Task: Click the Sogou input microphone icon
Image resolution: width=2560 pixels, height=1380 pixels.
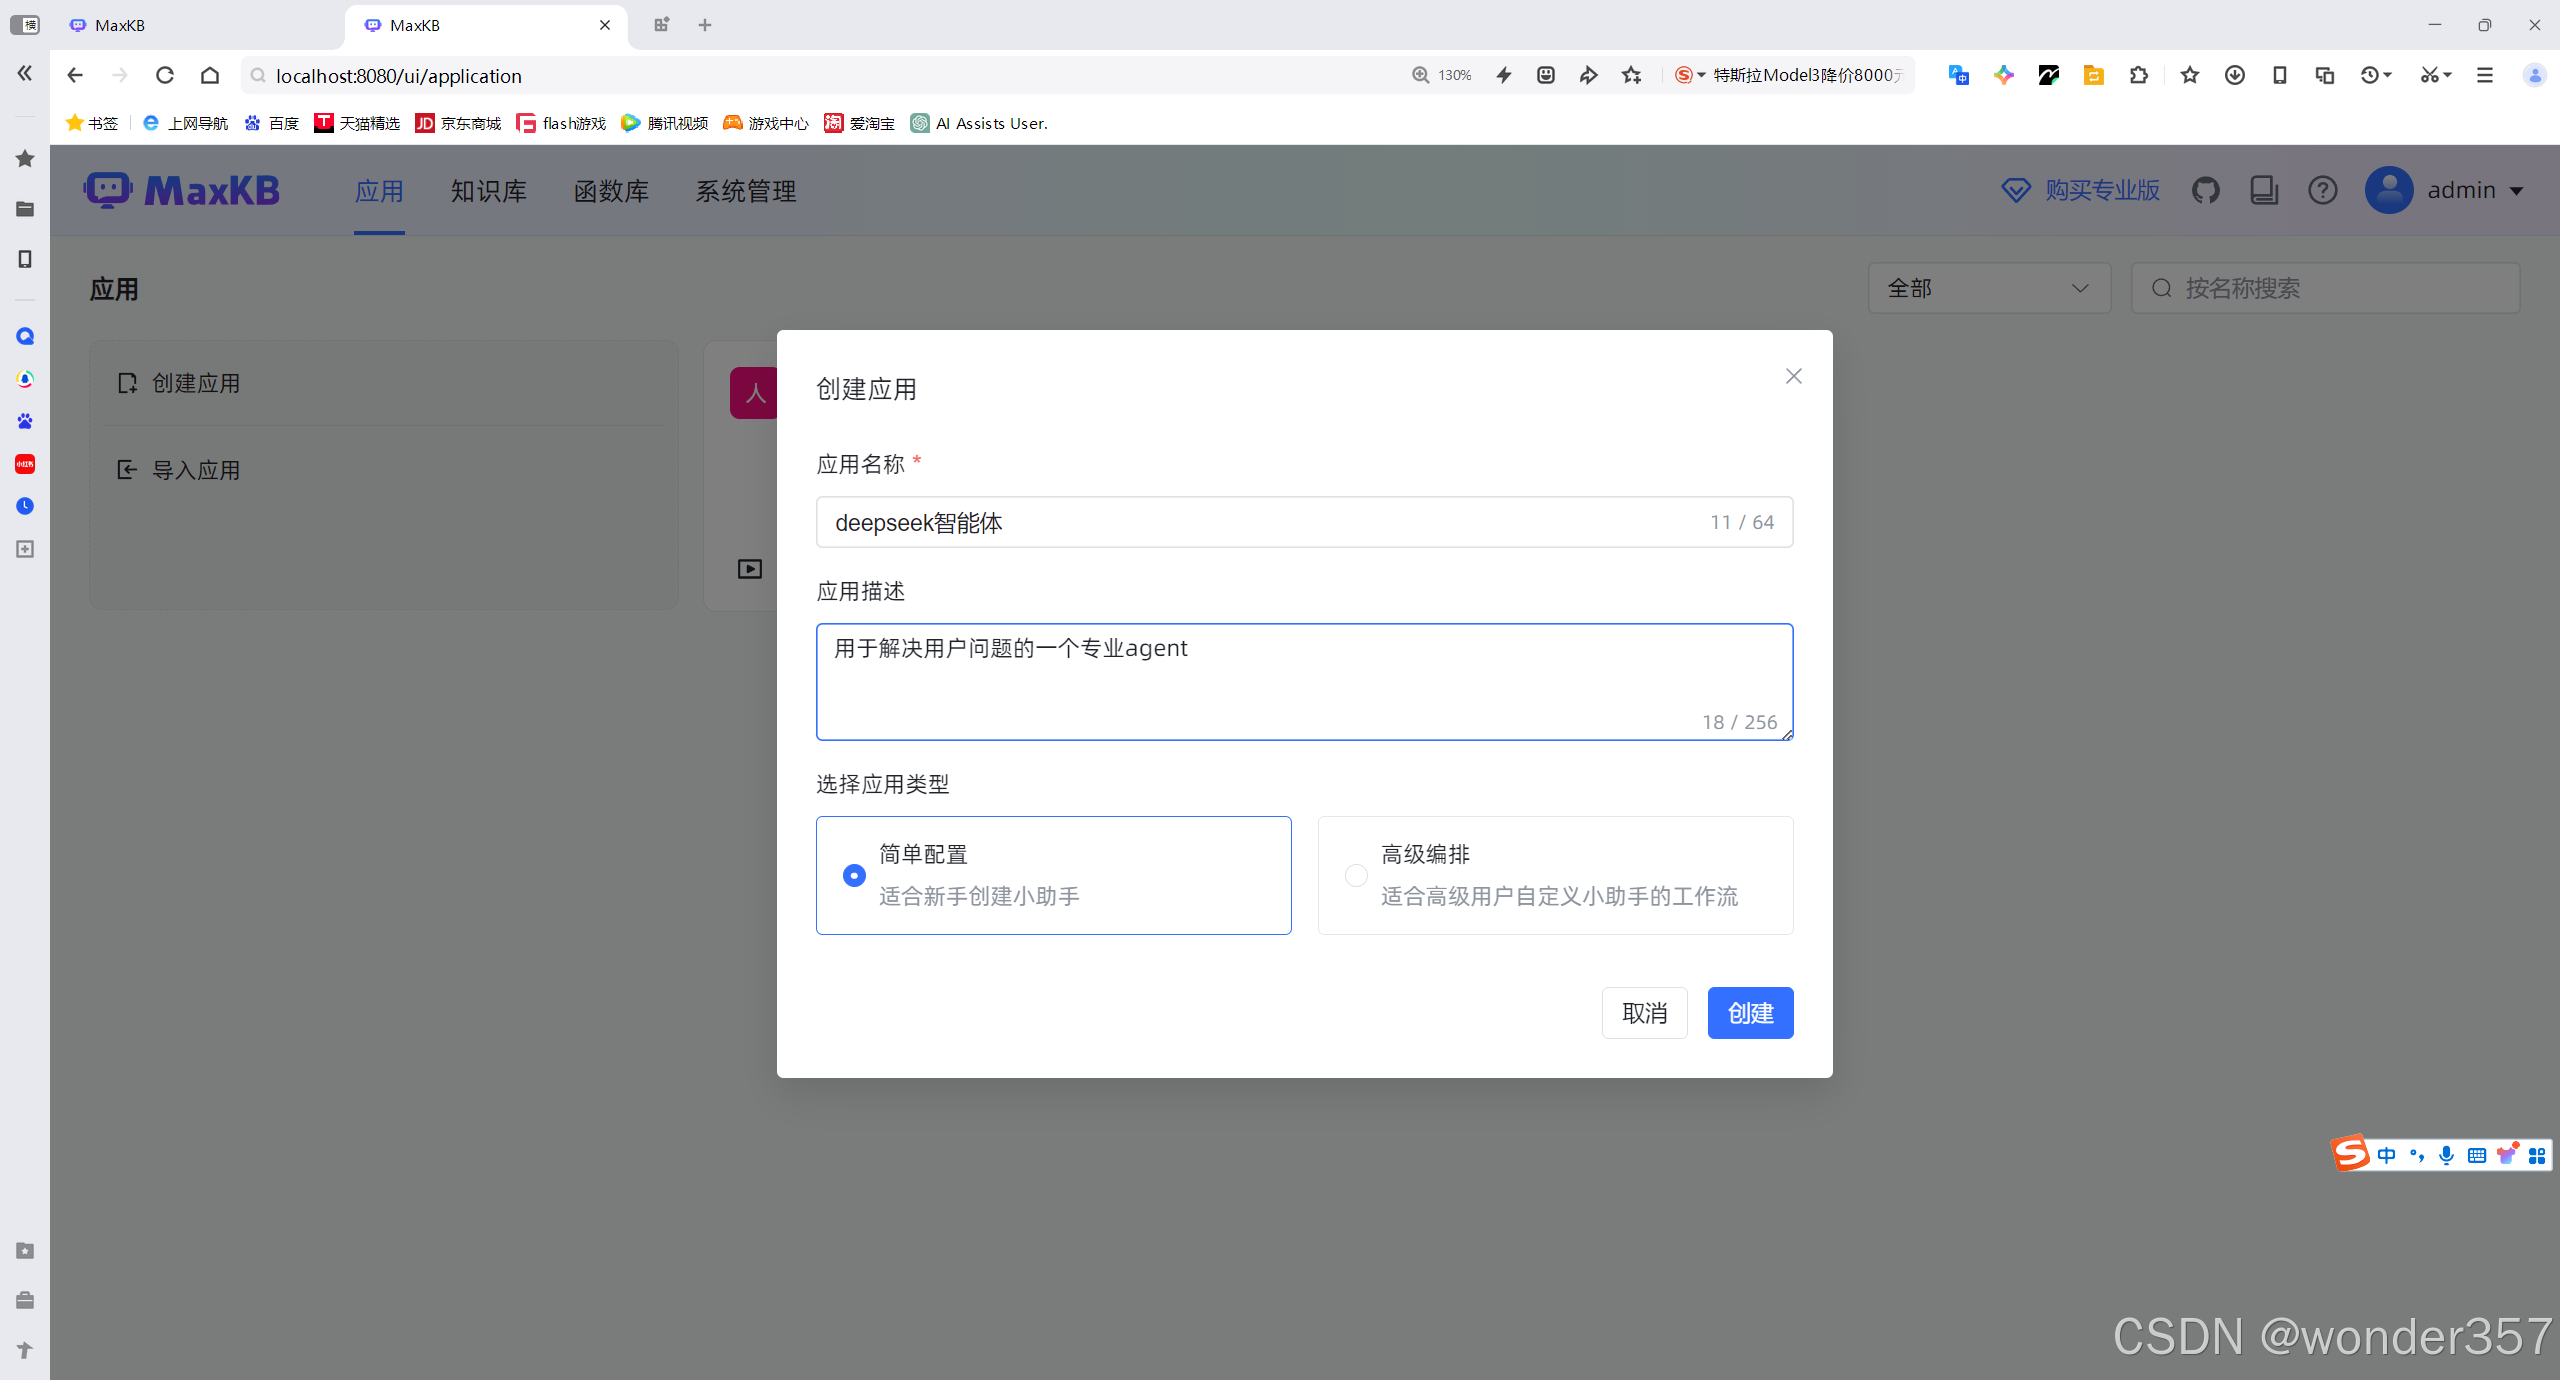Action: 2446,1155
